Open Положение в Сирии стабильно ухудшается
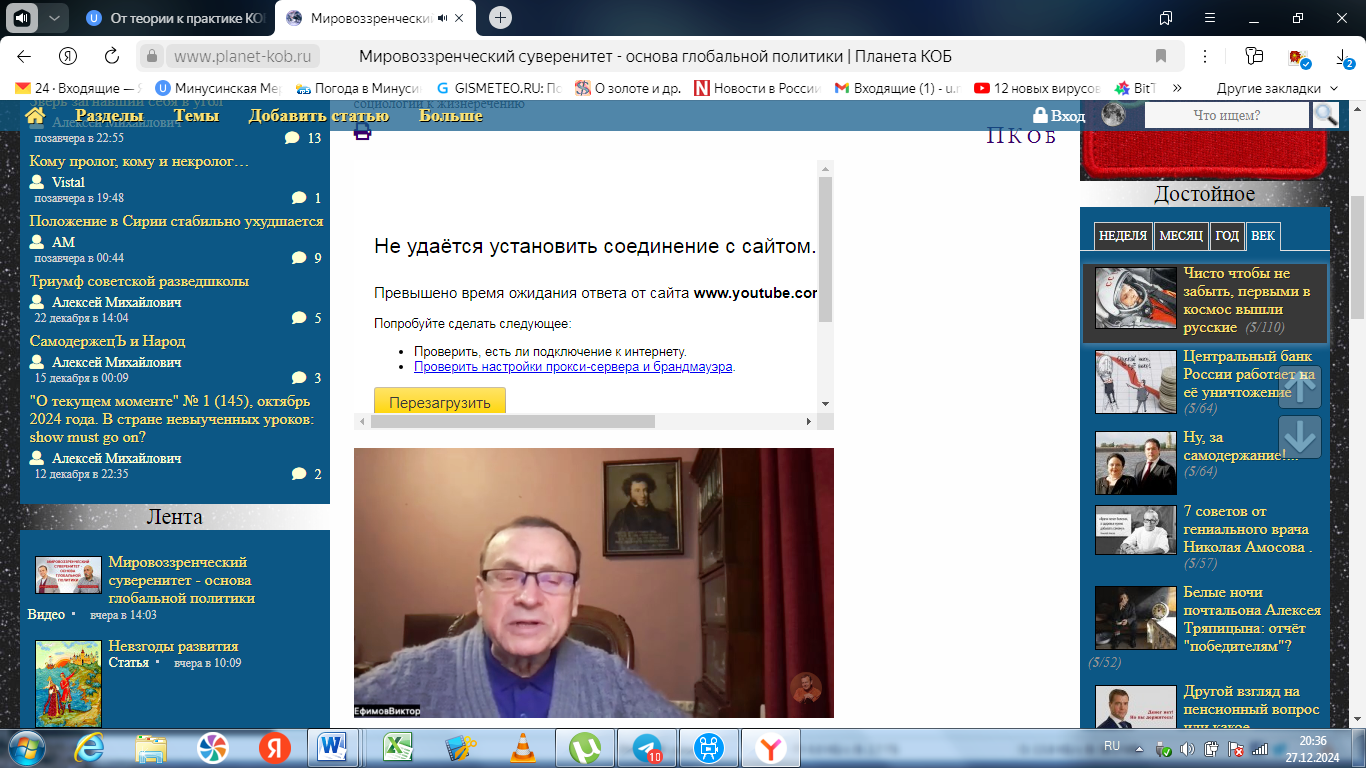The width and height of the screenshot is (1366, 768). tap(177, 221)
